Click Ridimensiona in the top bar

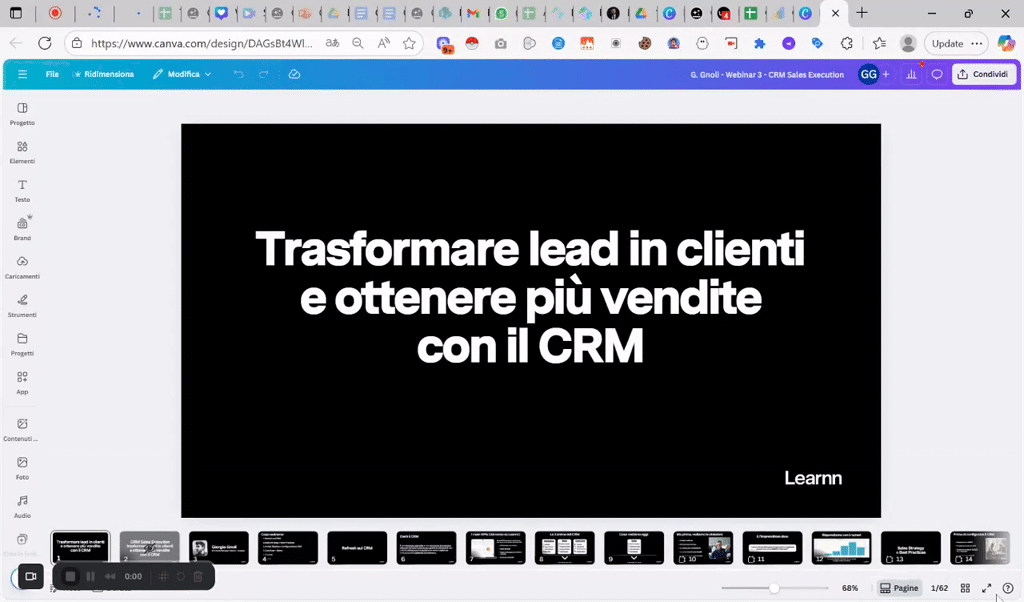coord(103,74)
